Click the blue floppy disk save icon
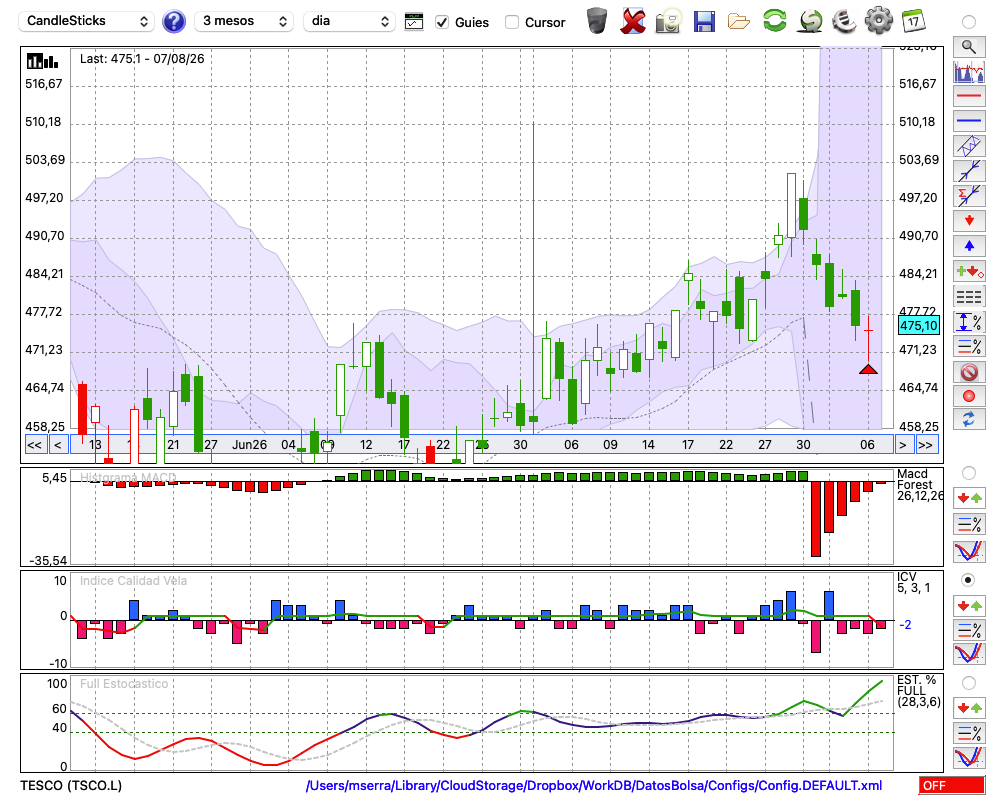Image resolution: width=1000 pixels, height=800 pixels. 704,22
